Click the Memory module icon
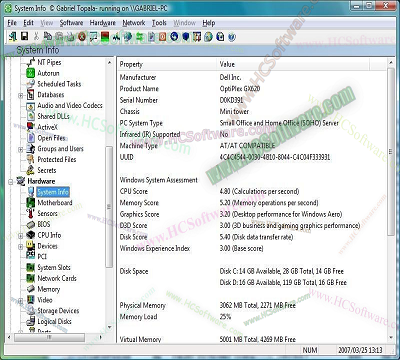This screenshot has height=360, width=400. pyautogui.click(x=31, y=289)
